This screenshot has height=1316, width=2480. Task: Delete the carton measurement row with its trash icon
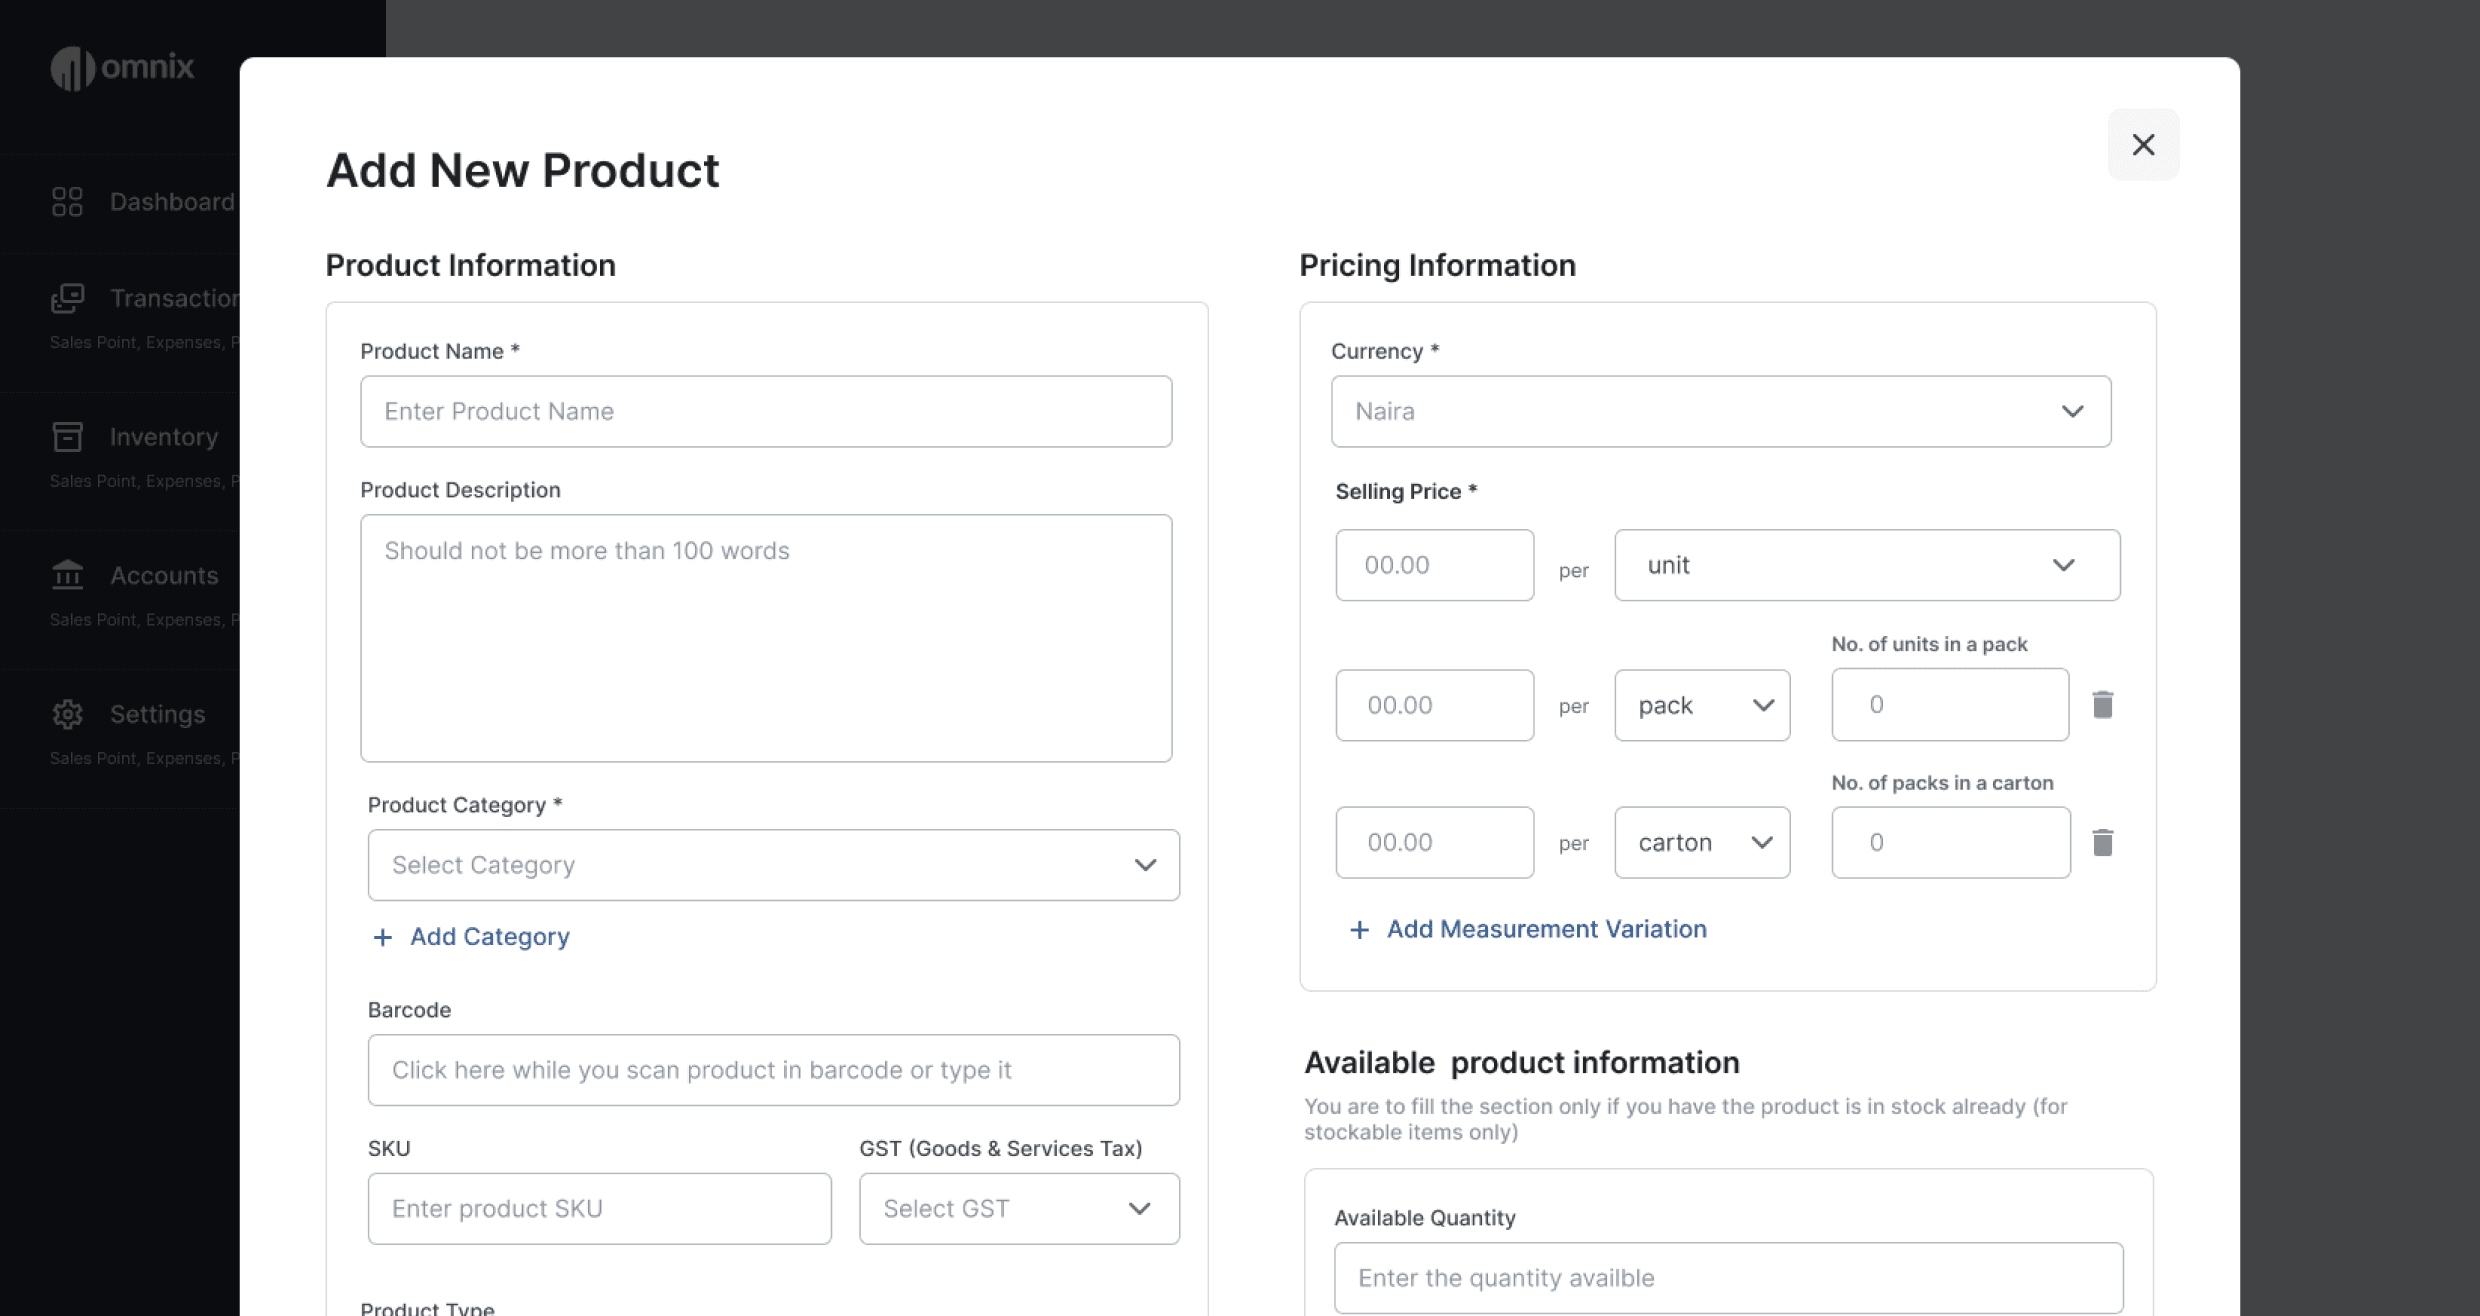click(x=2102, y=843)
